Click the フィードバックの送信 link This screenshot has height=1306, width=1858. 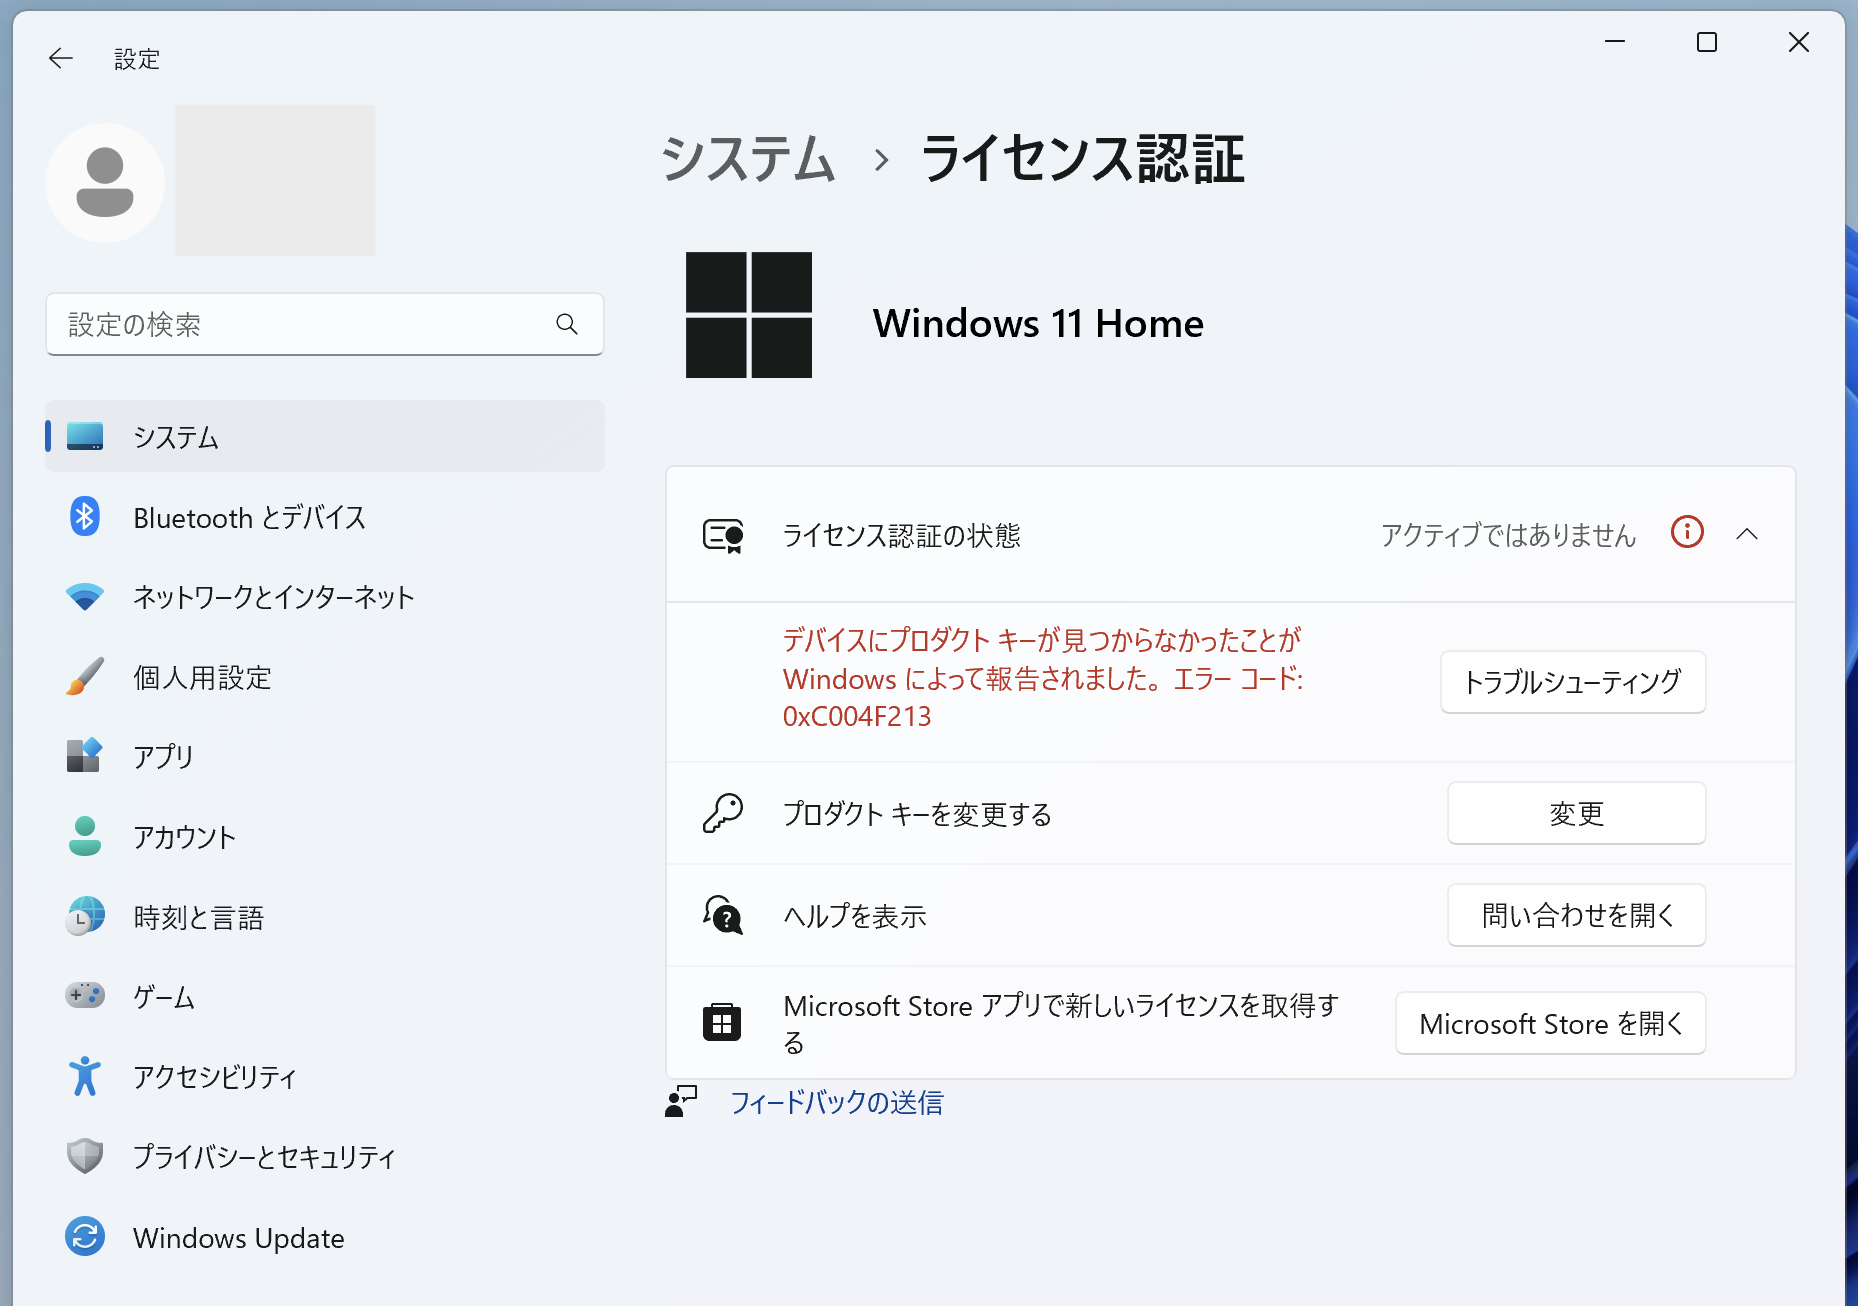pyautogui.click(x=837, y=1102)
